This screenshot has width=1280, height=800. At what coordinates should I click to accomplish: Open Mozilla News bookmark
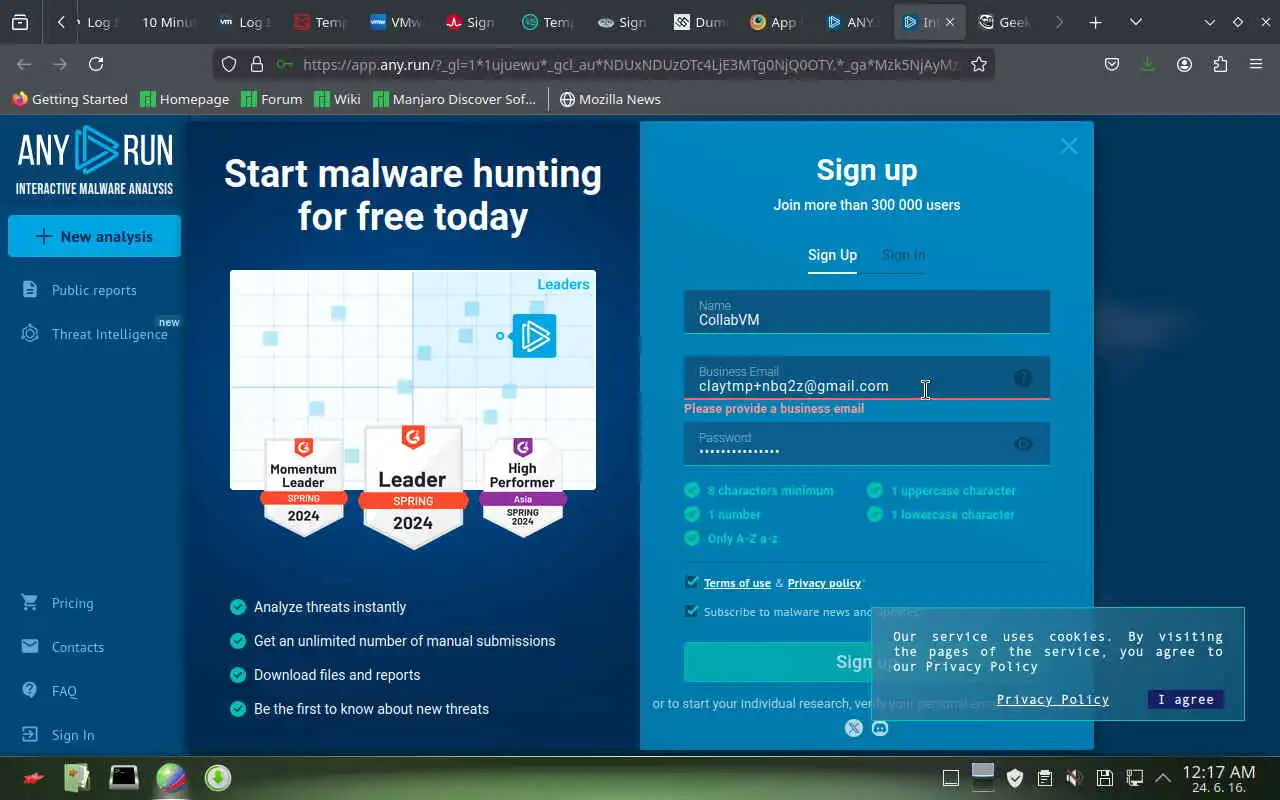pyautogui.click(x=610, y=99)
